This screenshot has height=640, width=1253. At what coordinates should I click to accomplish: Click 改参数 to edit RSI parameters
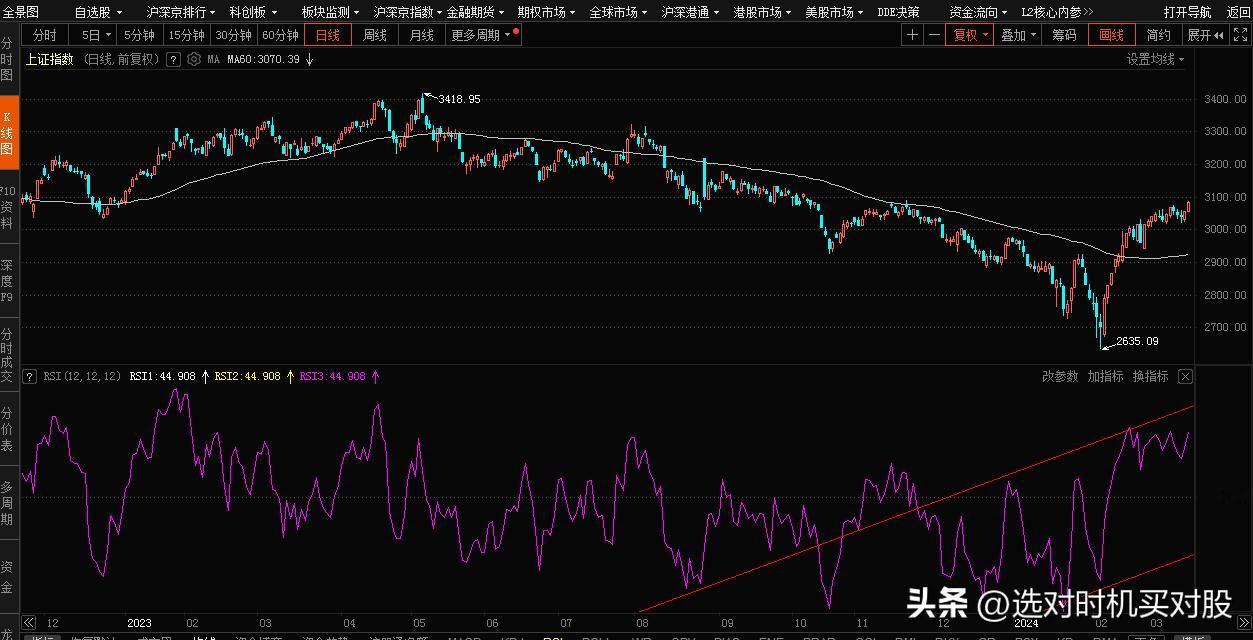point(1060,377)
